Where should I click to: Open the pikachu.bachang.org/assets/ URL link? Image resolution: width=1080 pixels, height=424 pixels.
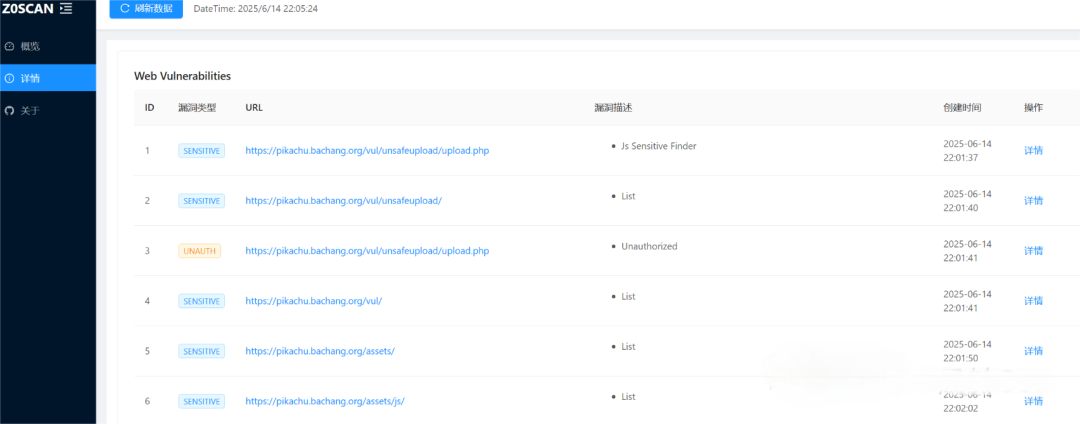pyautogui.click(x=320, y=351)
